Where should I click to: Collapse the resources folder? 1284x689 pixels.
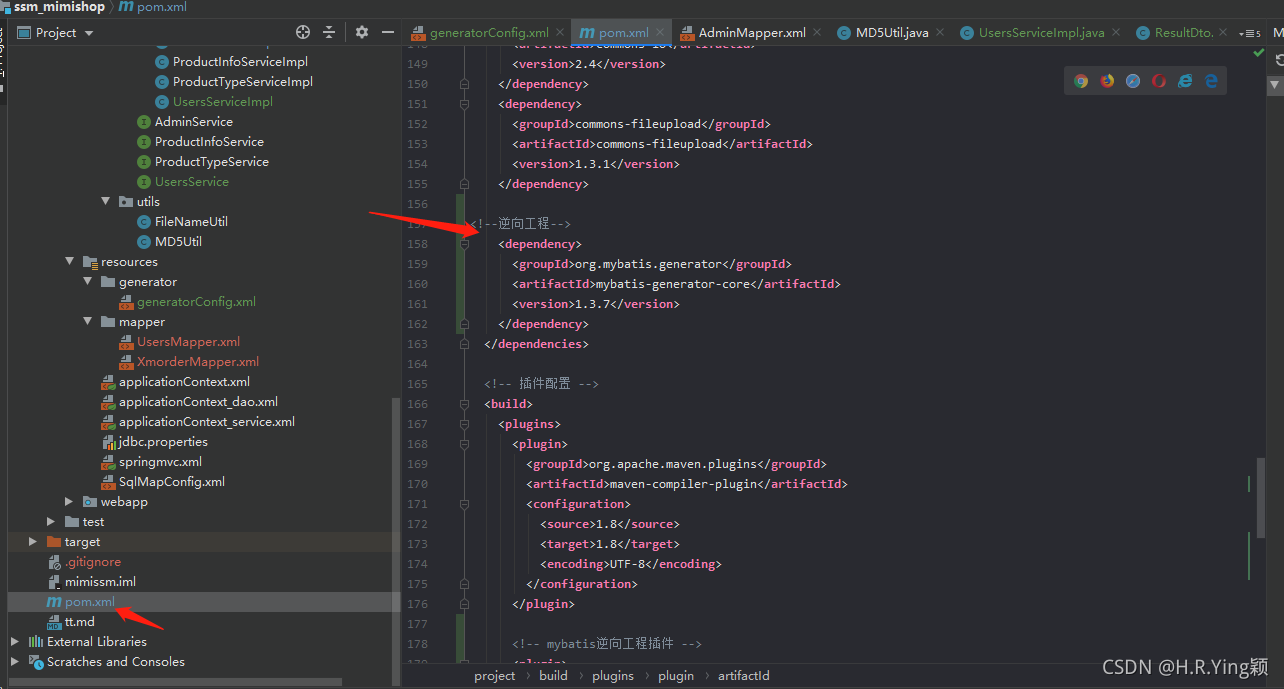(70, 261)
